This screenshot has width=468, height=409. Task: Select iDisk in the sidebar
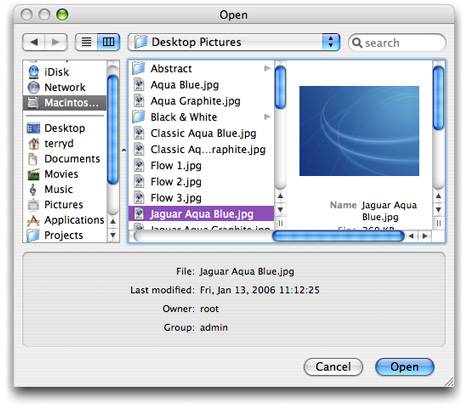[65, 72]
